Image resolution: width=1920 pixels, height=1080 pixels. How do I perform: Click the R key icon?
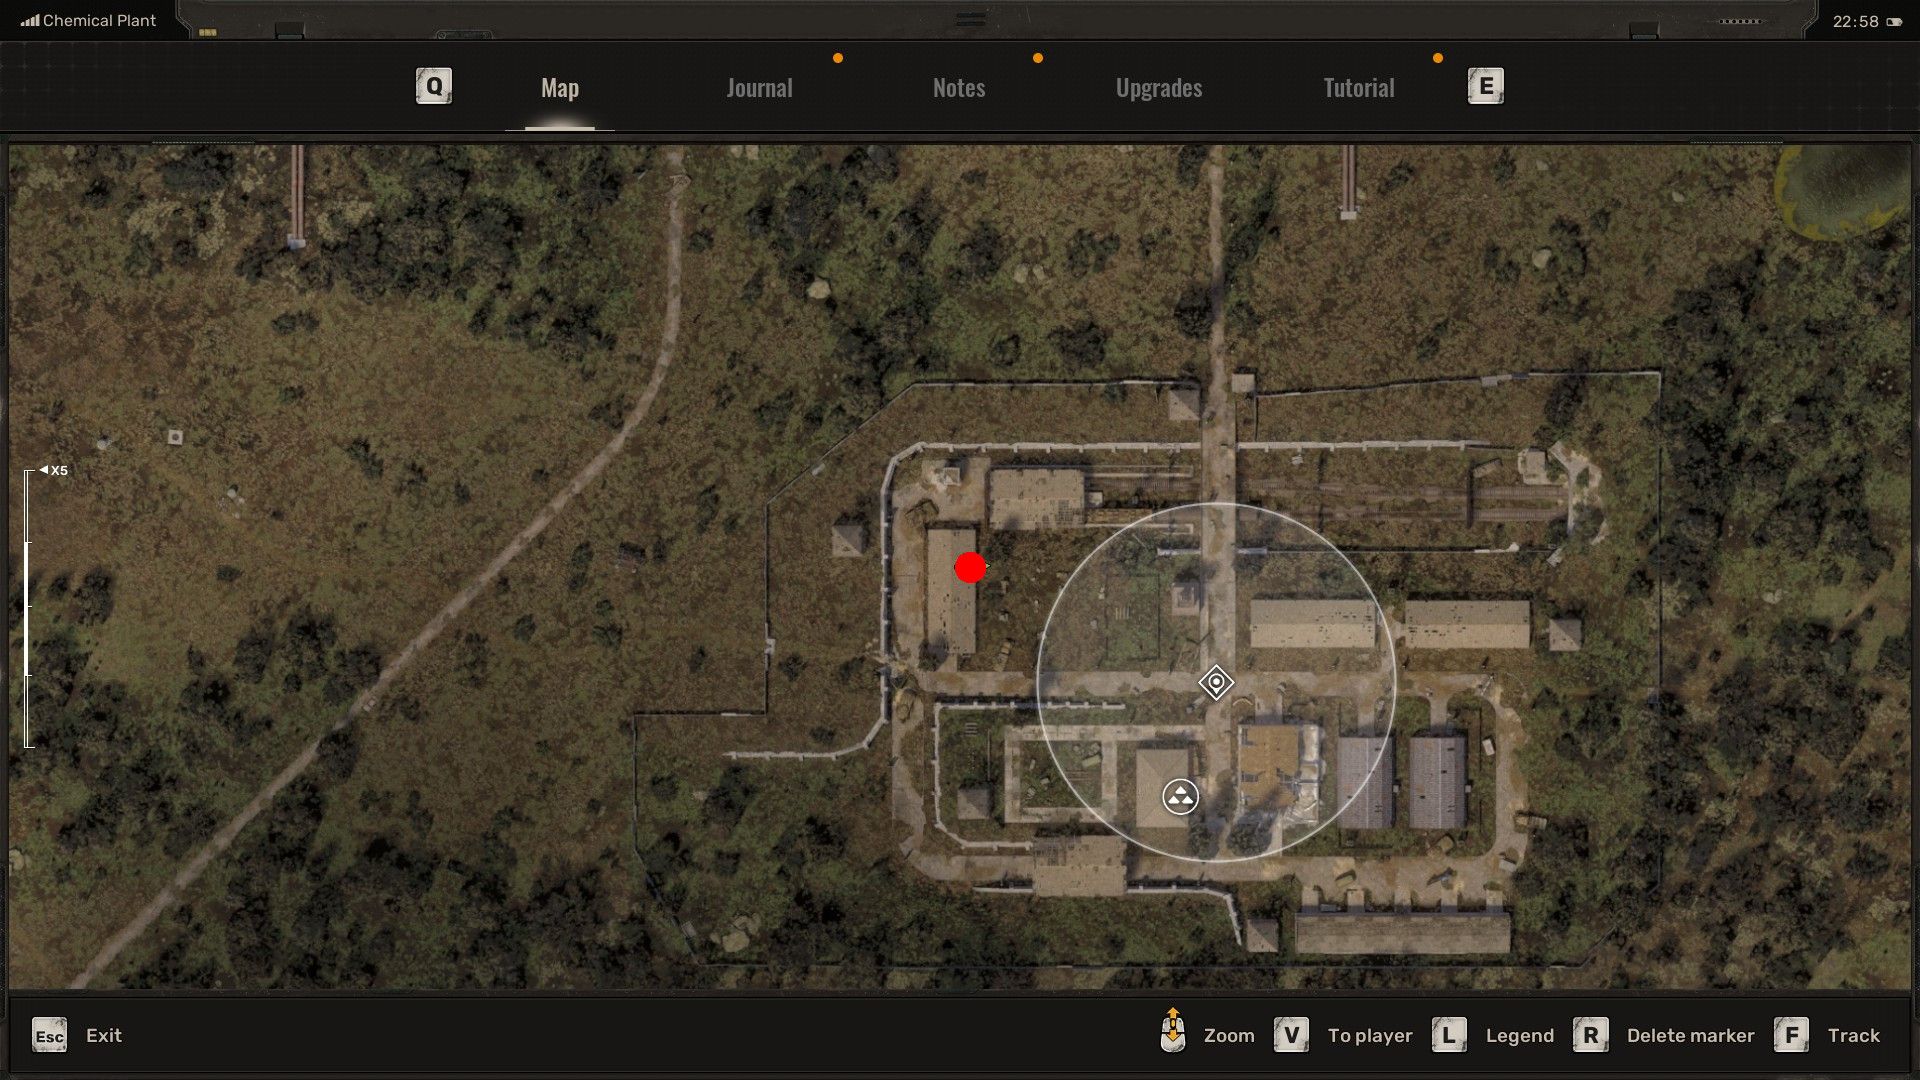coord(1590,1035)
